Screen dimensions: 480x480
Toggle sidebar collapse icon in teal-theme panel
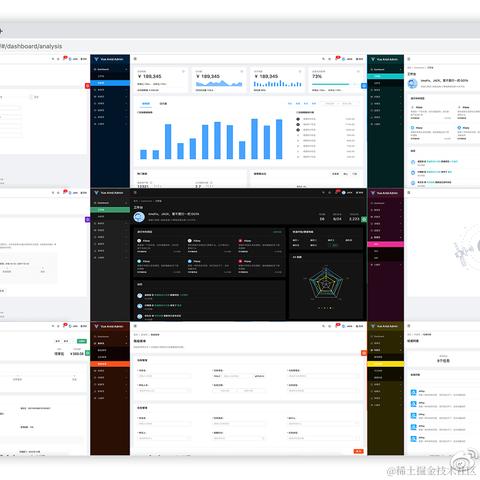point(409,59)
